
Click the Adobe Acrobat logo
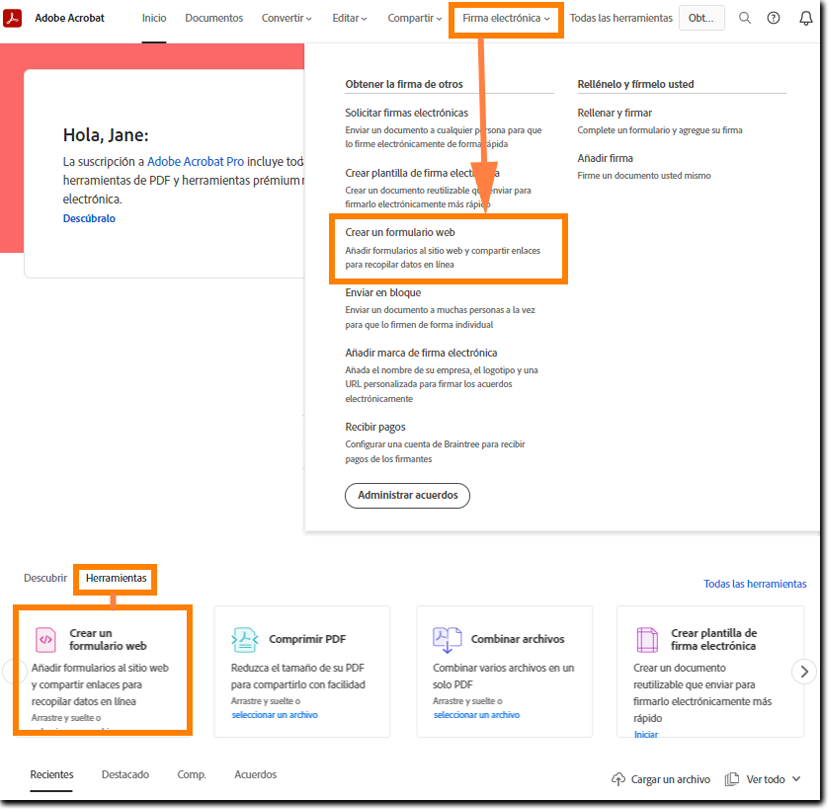pyautogui.click(x=13, y=16)
